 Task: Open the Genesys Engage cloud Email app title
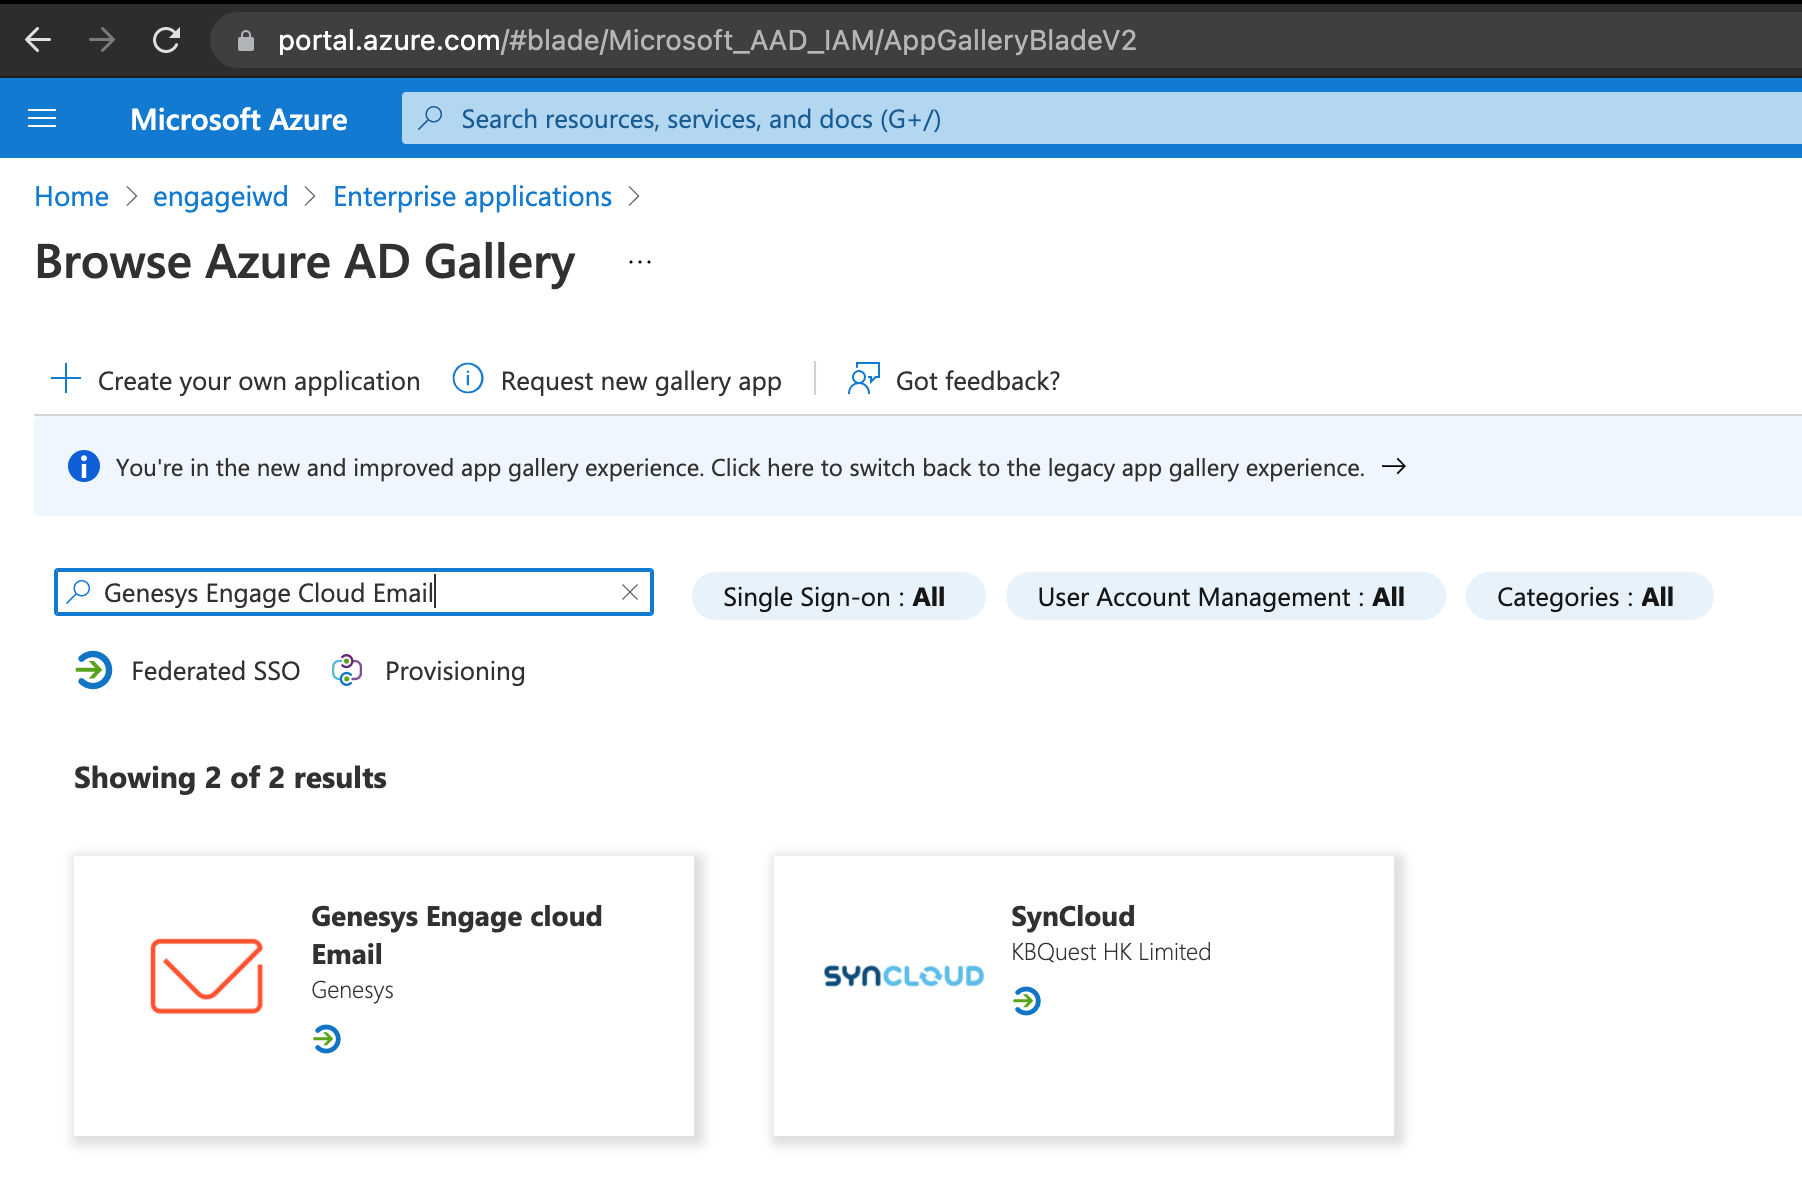[457, 935]
